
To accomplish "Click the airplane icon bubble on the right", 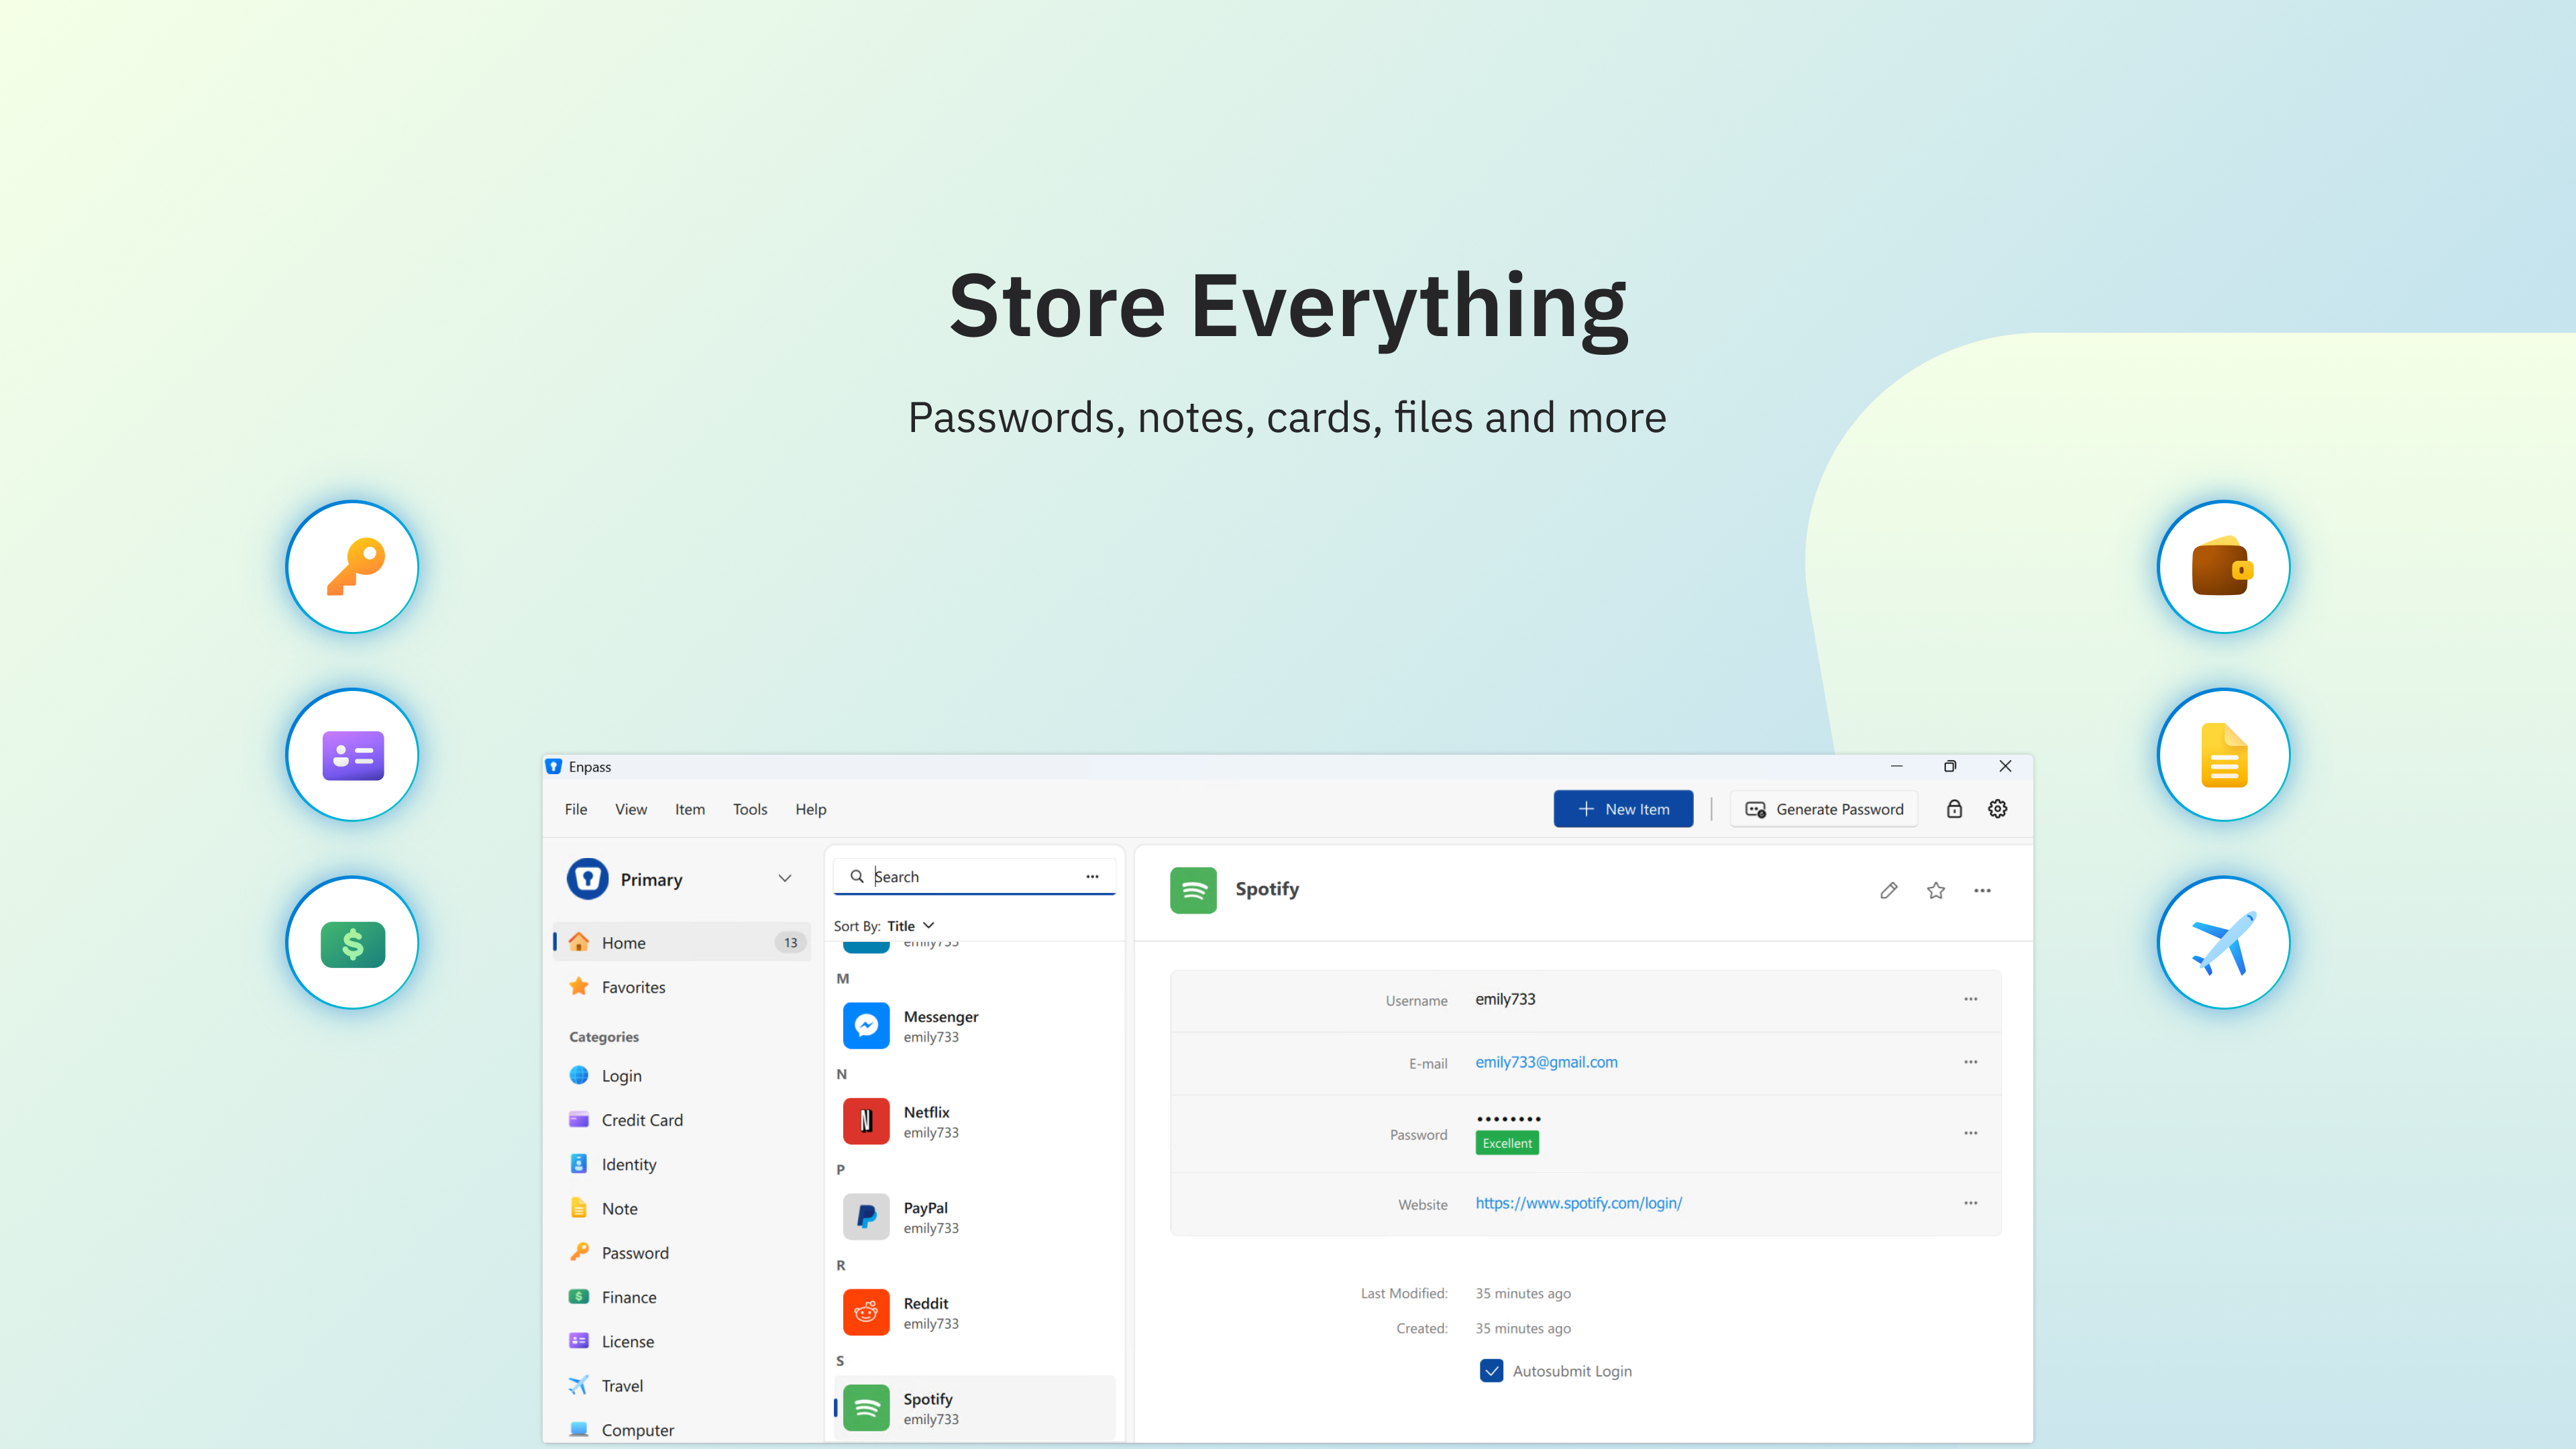I will [2224, 943].
